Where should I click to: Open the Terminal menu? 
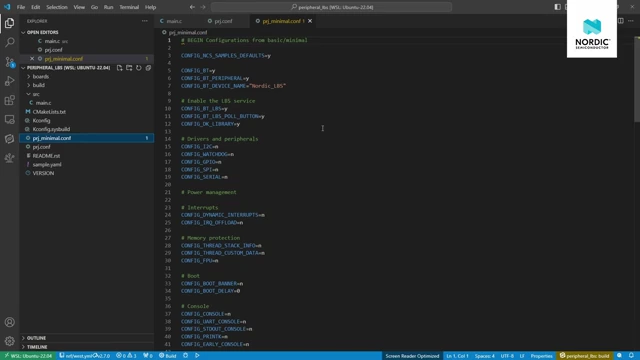[129, 7]
